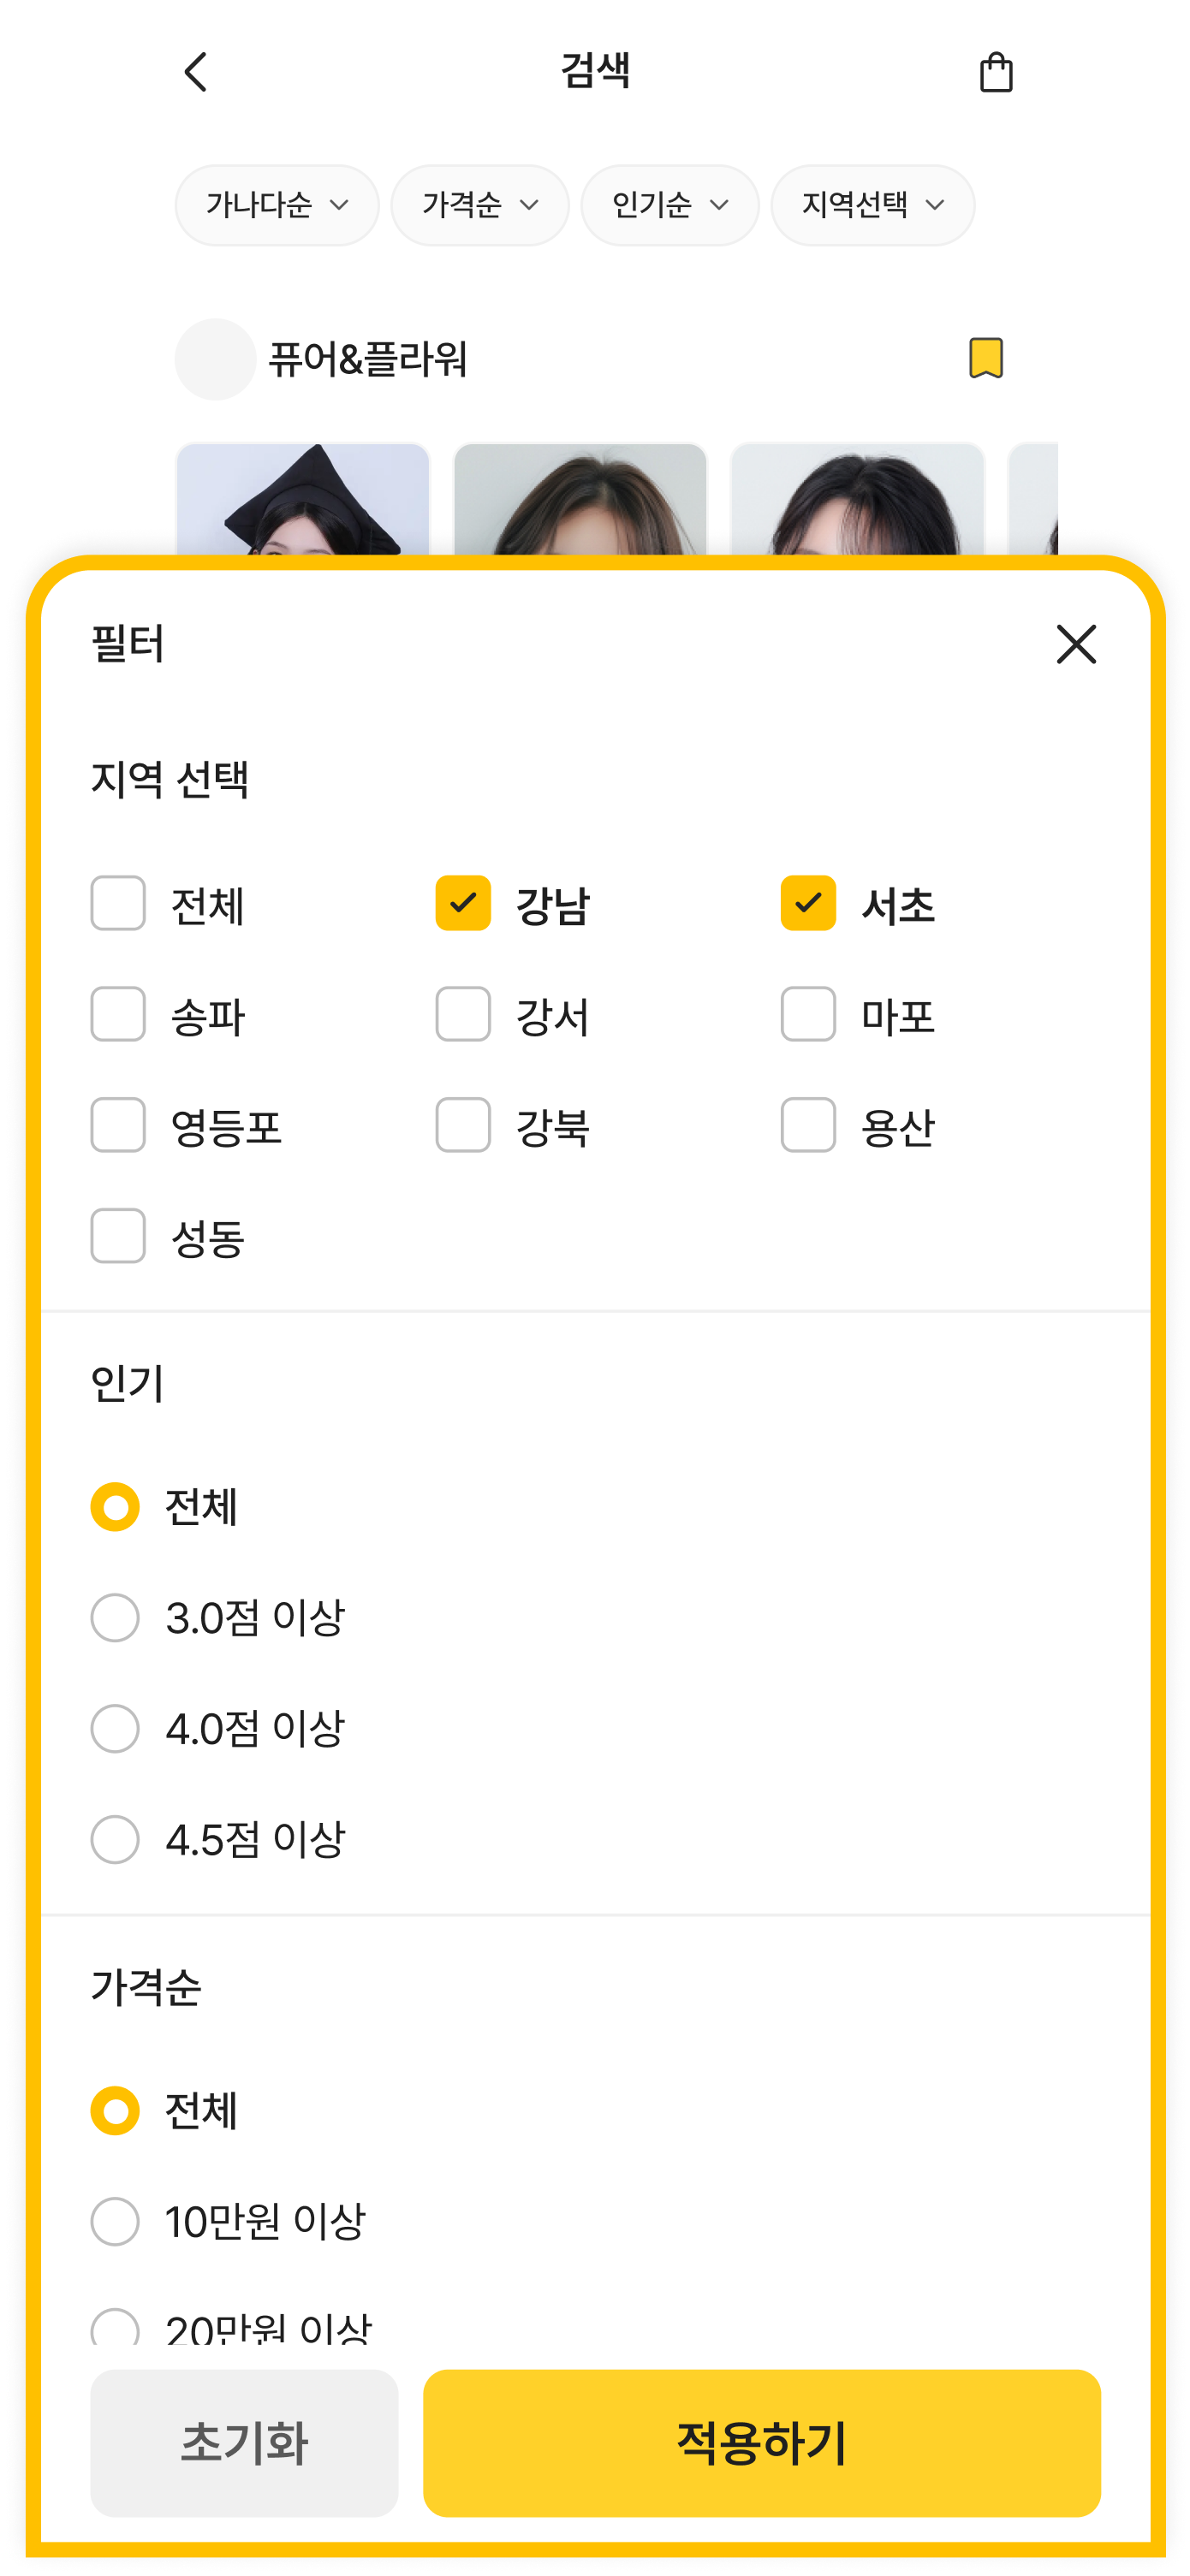The width and height of the screenshot is (1190, 2576).
Task: Expand the 지역선택 dropdown chip
Action: pyautogui.click(x=873, y=205)
